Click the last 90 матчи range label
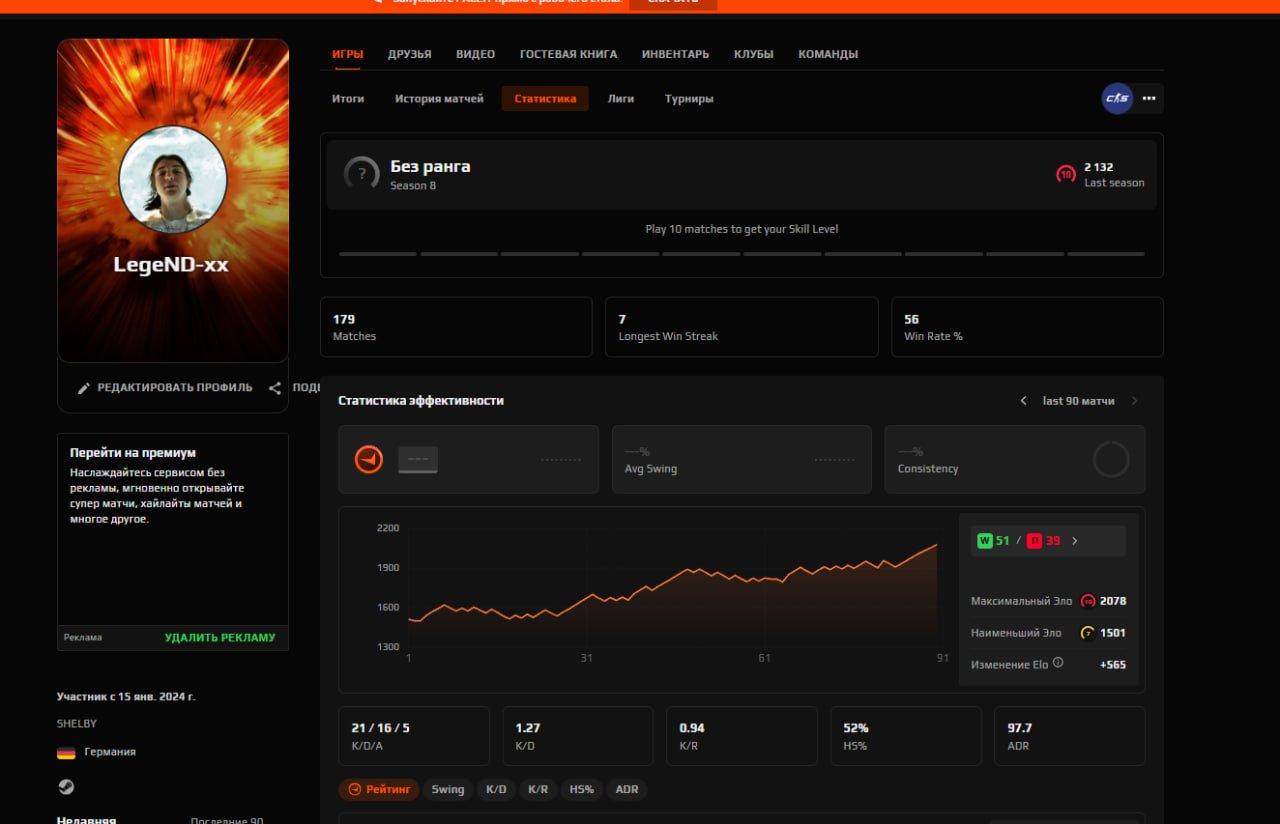Viewport: 1280px width, 824px height. pyautogui.click(x=1078, y=401)
